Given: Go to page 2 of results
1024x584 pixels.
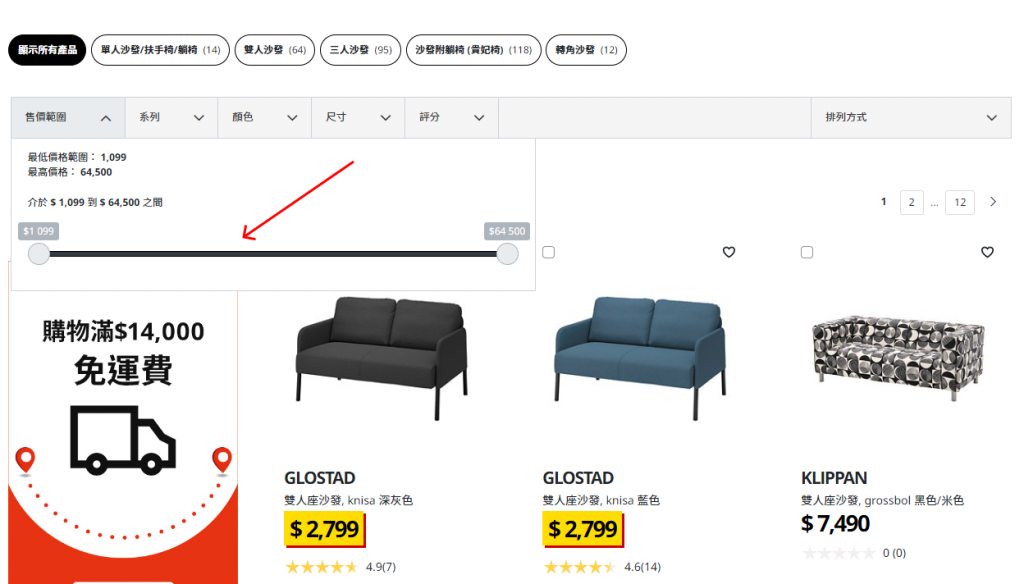Looking at the screenshot, I should tap(911, 203).
